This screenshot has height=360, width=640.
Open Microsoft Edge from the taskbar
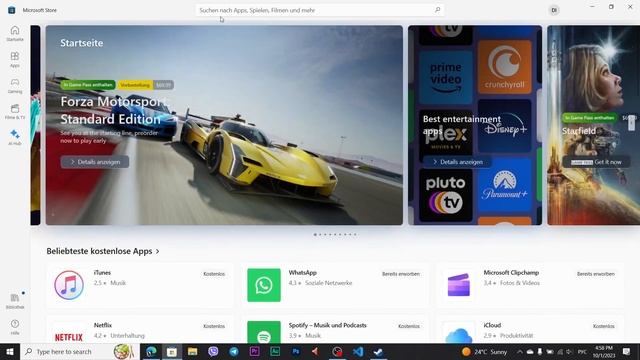point(151,351)
